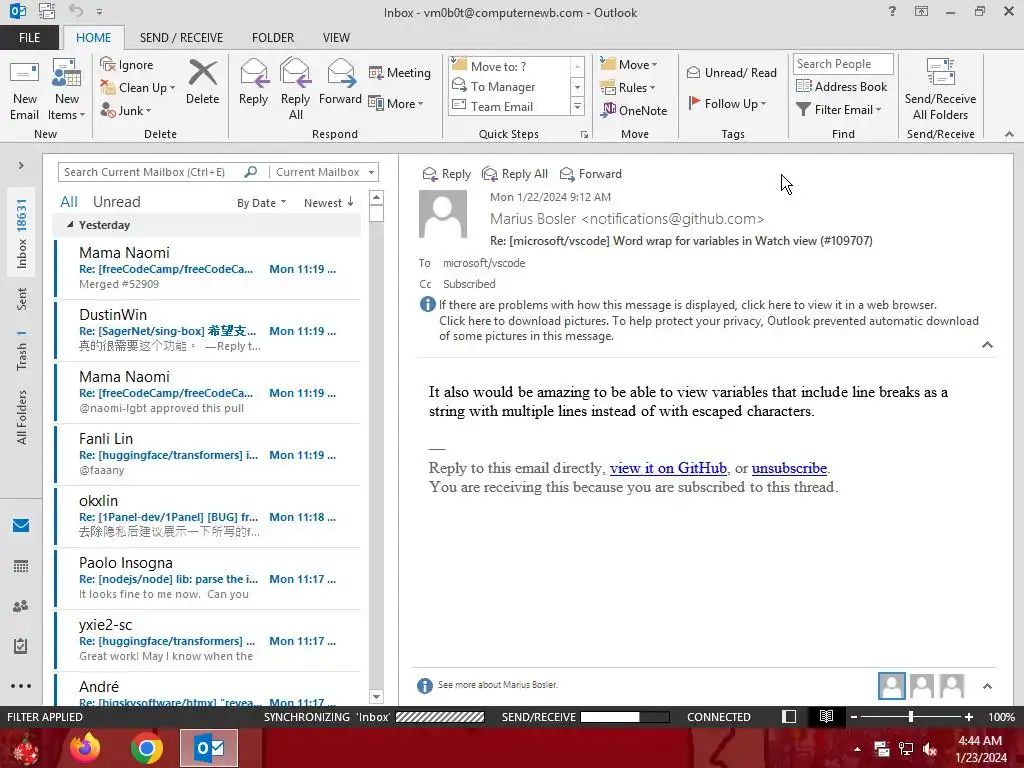Screen dimensions: 1024x768
Task: Zoom out with the minus button
Action: [x=854, y=717]
